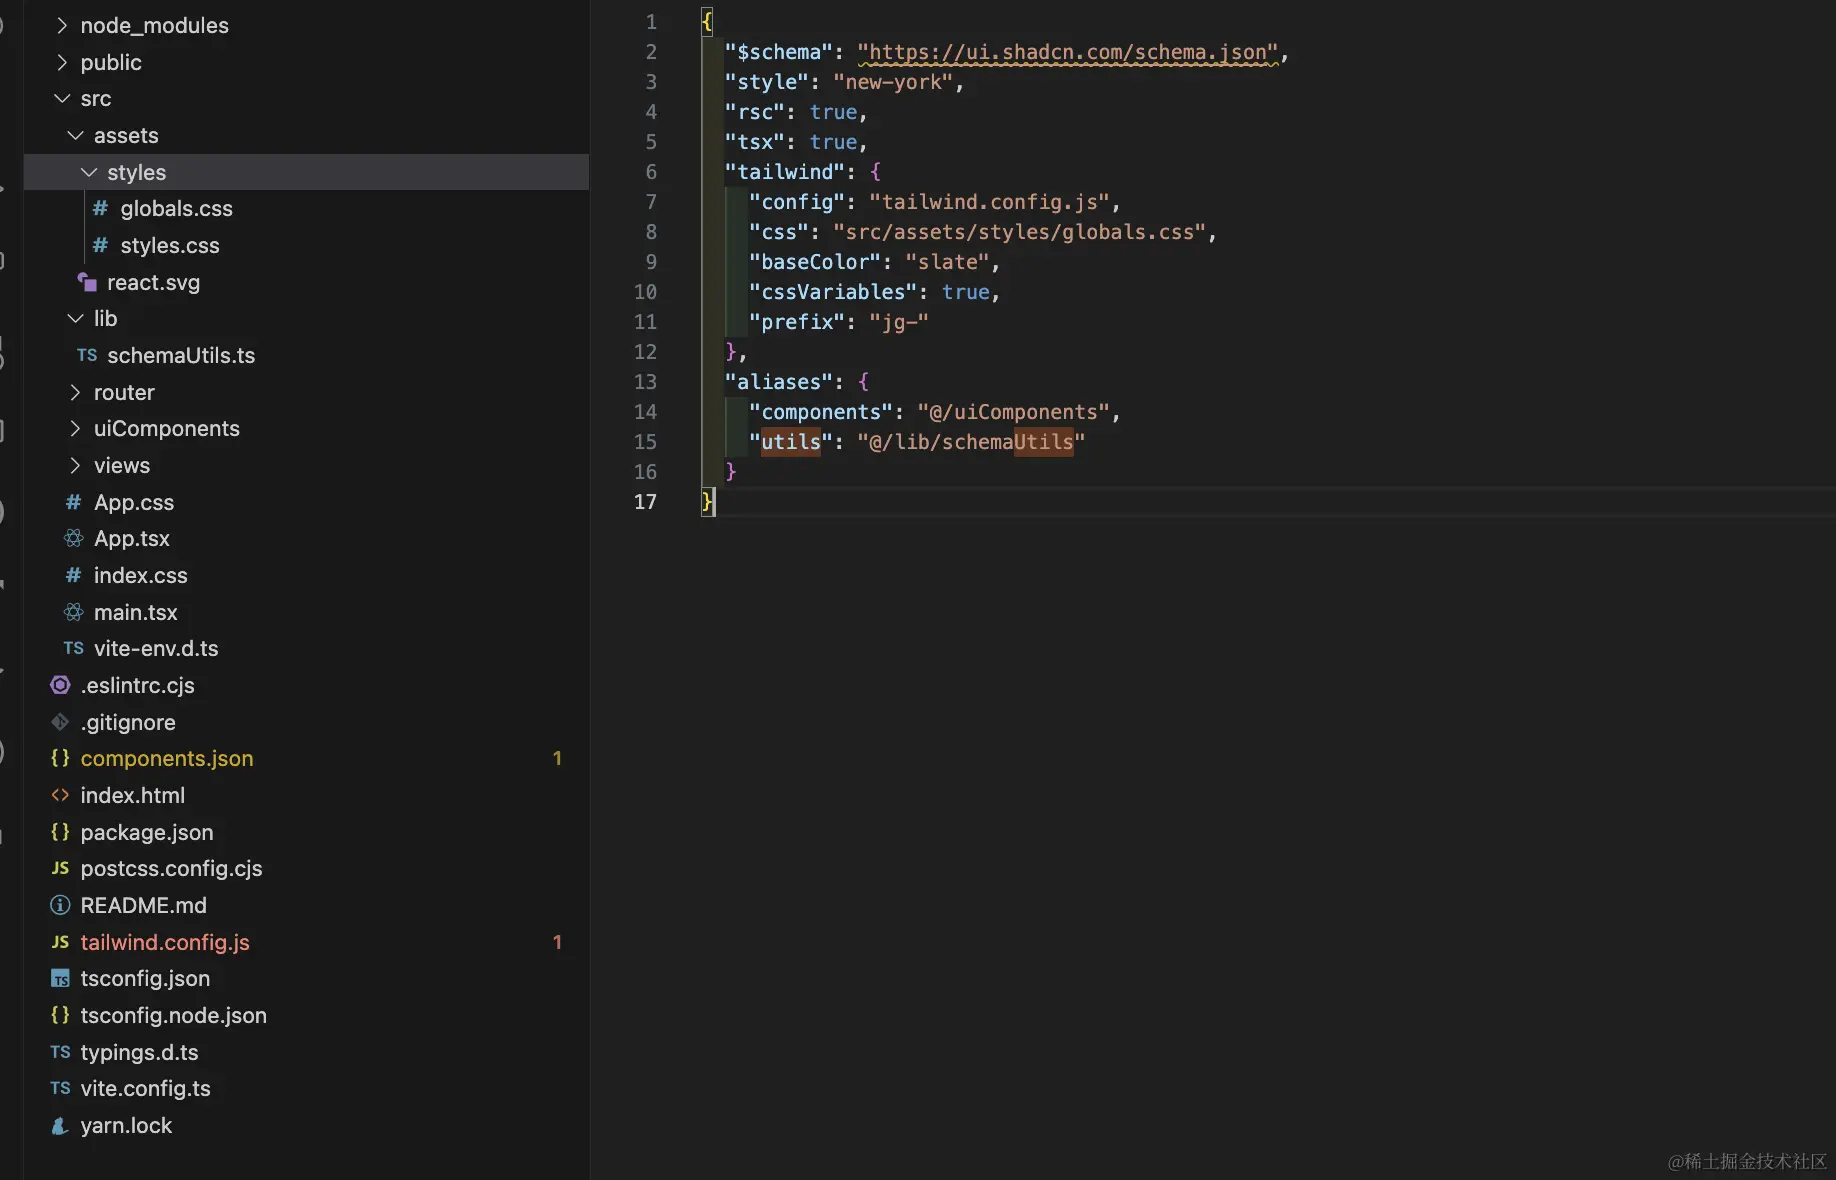Open tsconfig.node.json in the explorer
This screenshot has width=1836, height=1180.
[174, 1015]
